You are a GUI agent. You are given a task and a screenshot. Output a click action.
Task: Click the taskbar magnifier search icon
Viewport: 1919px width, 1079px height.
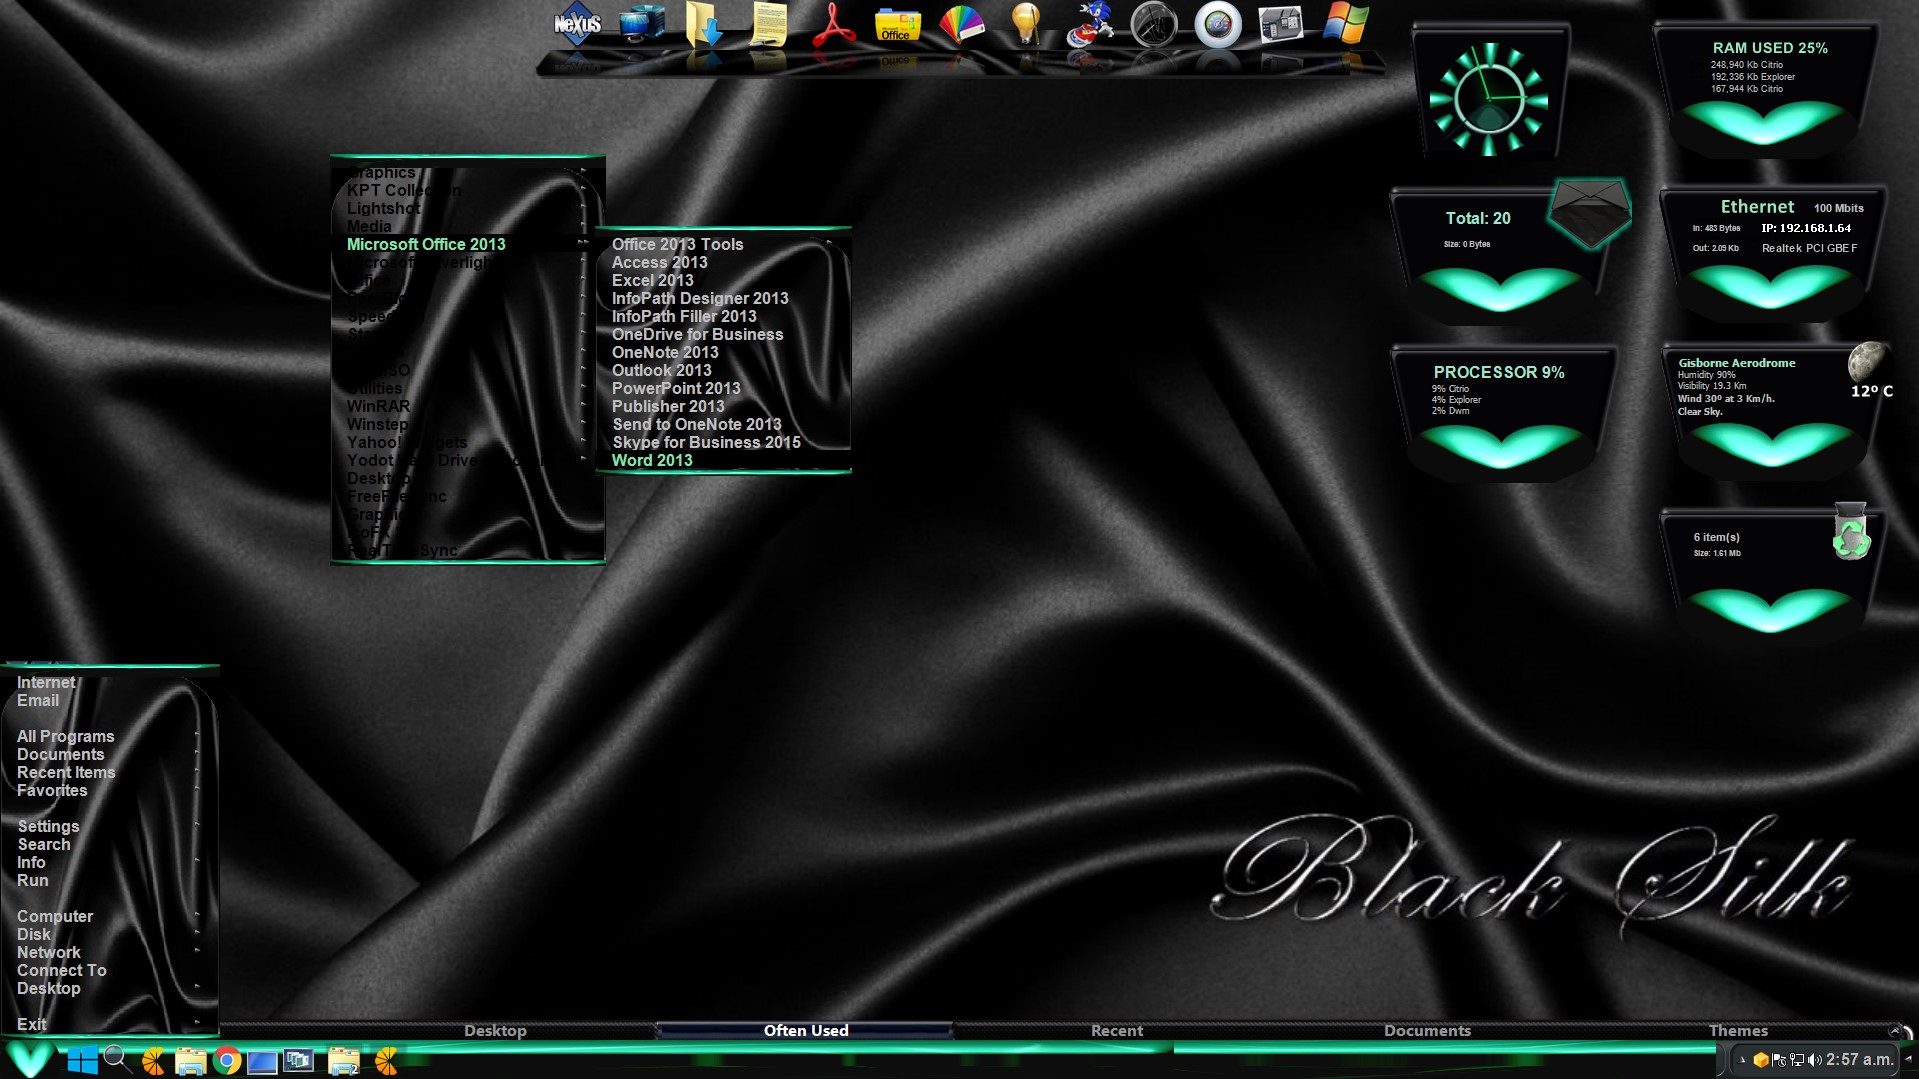click(117, 1060)
